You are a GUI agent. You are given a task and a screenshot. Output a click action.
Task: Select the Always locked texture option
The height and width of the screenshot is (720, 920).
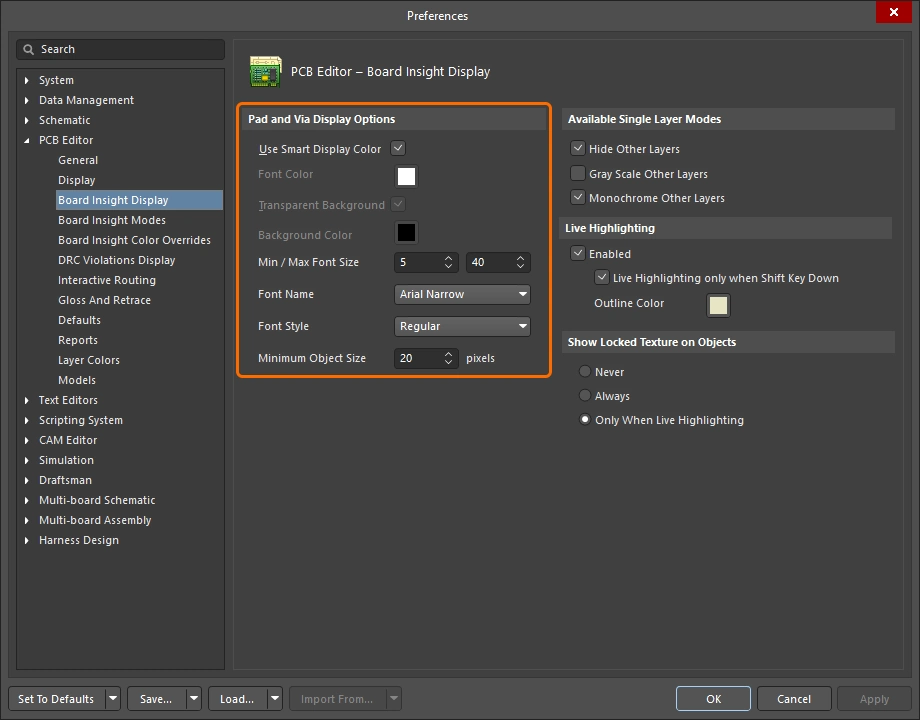click(585, 396)
